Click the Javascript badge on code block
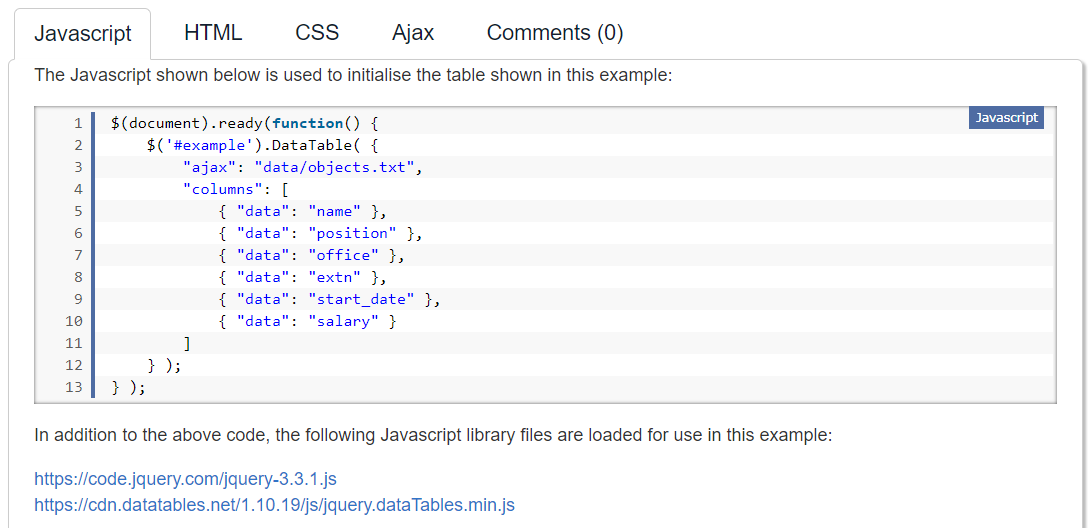This screenshot has width=1088, height=528. tap(1006, 118)
